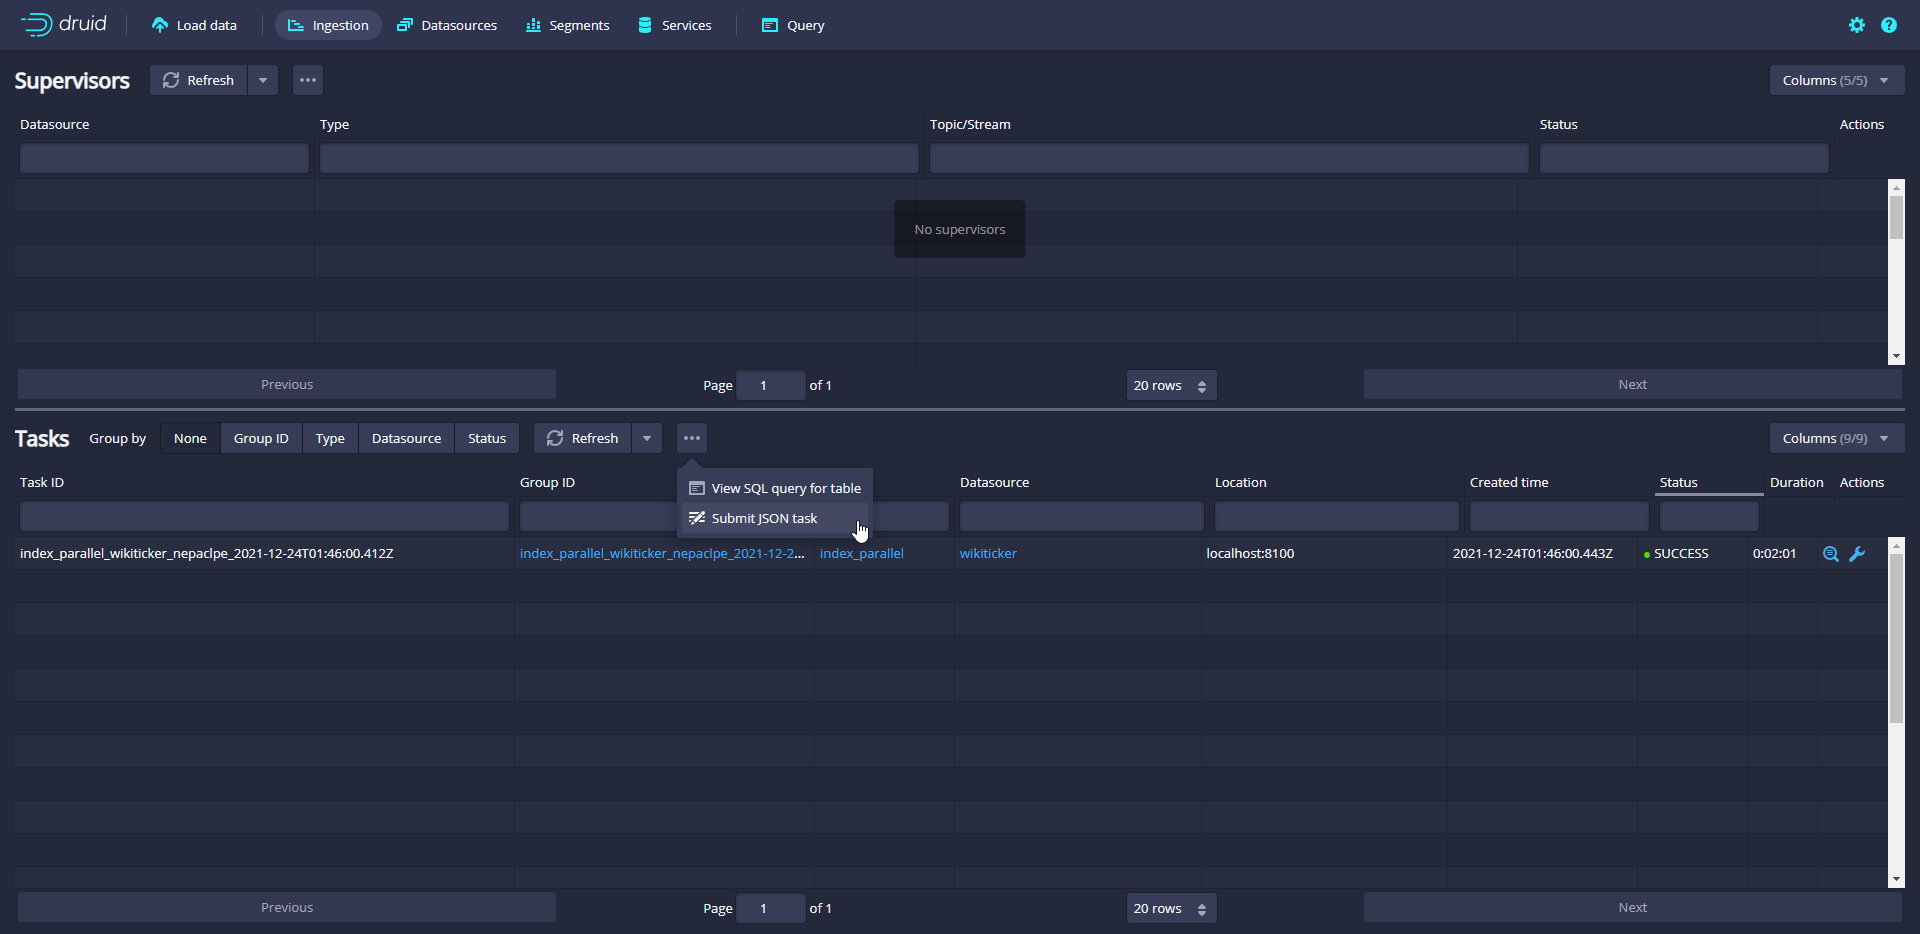Focus Supervisors page number field
This screenshot has width=1920, height=934.
coord(770,385)
